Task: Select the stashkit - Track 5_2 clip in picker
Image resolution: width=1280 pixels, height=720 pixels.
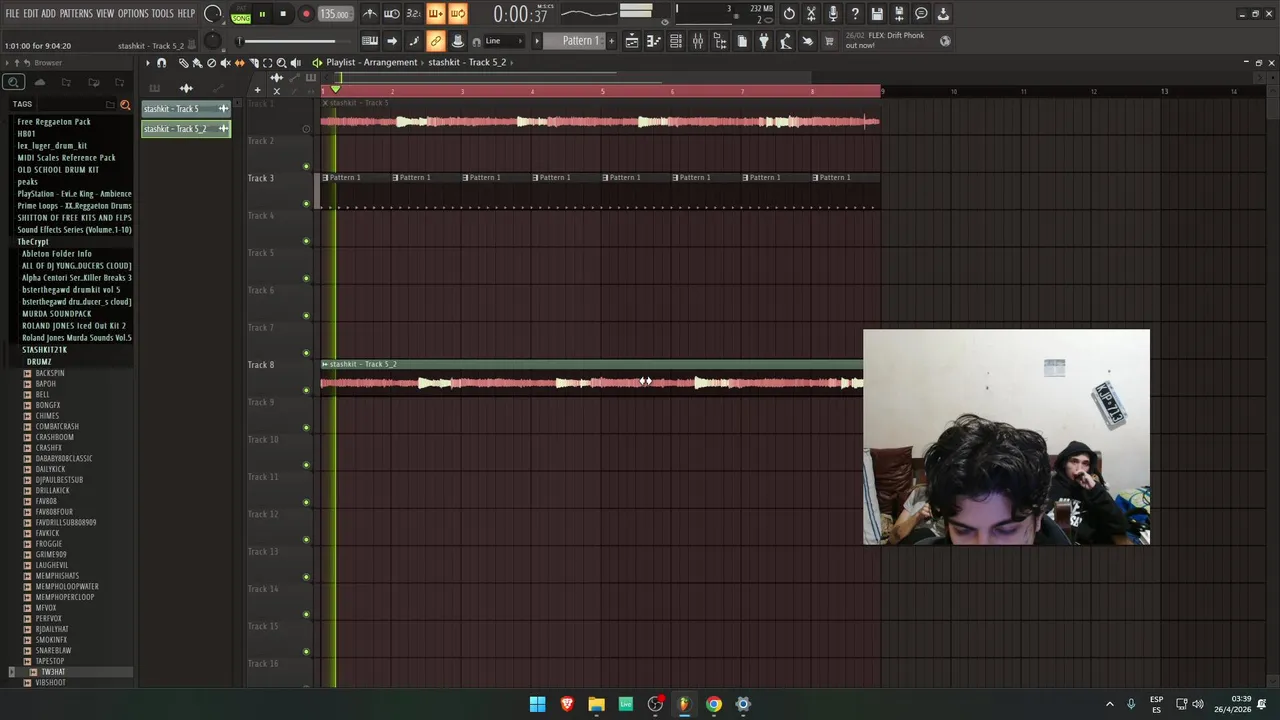Action: pos(186,129)
